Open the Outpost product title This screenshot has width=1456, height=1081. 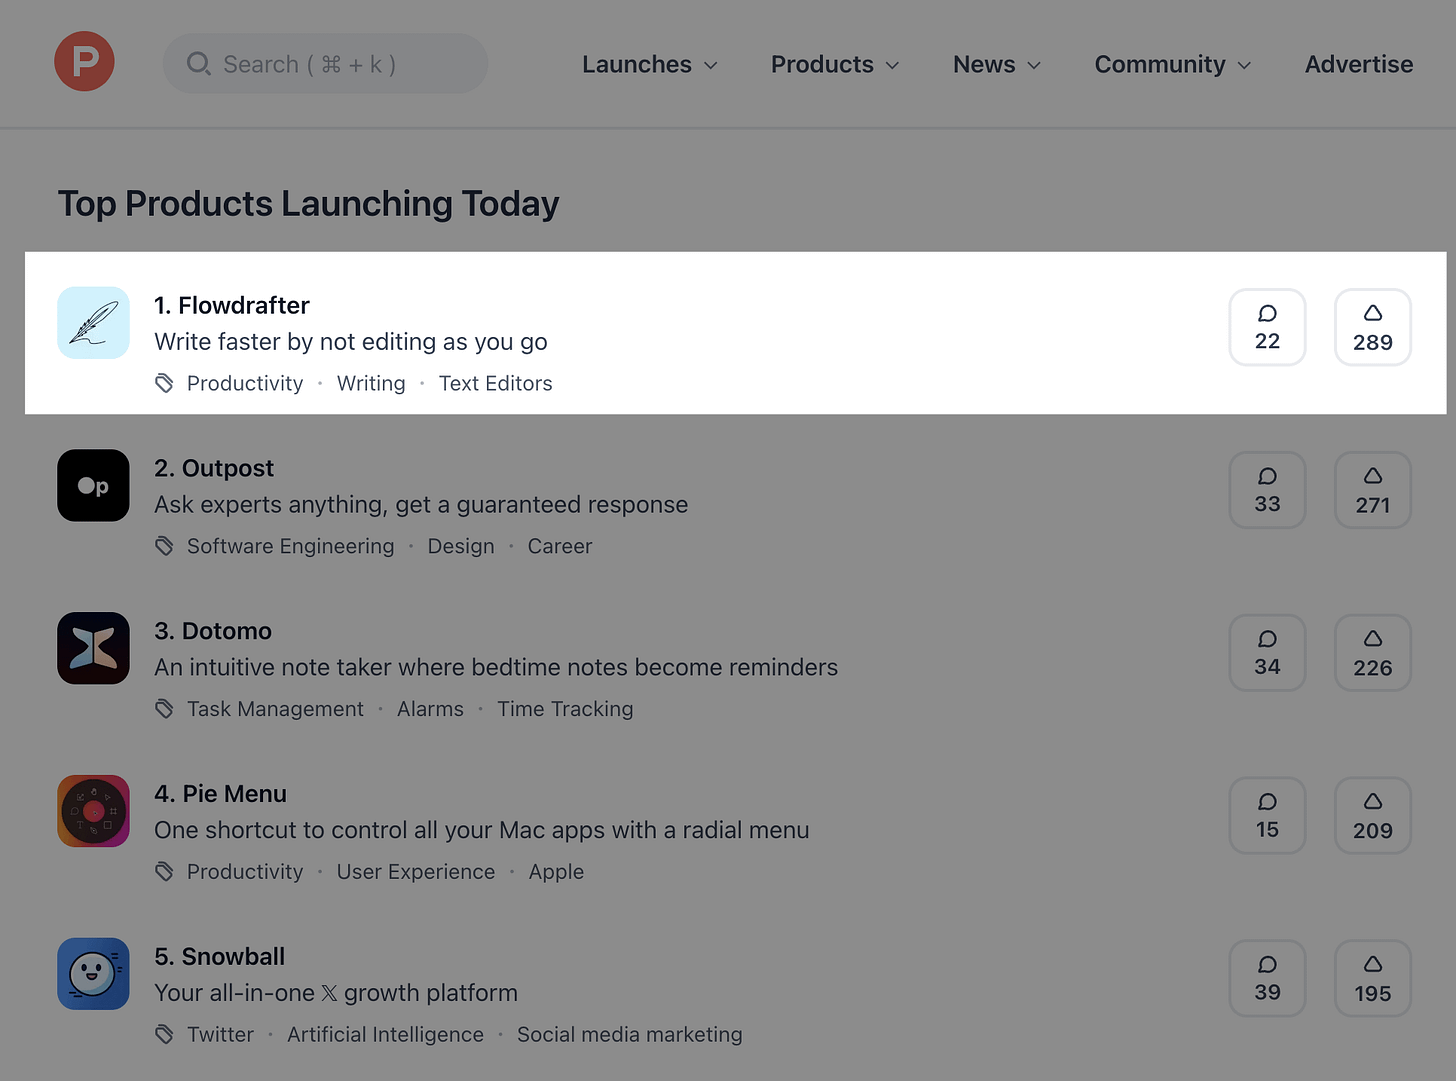pos(214,468)
